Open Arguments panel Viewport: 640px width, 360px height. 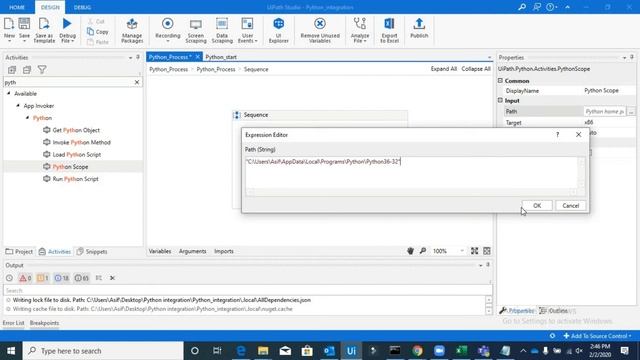pos(192,251)
